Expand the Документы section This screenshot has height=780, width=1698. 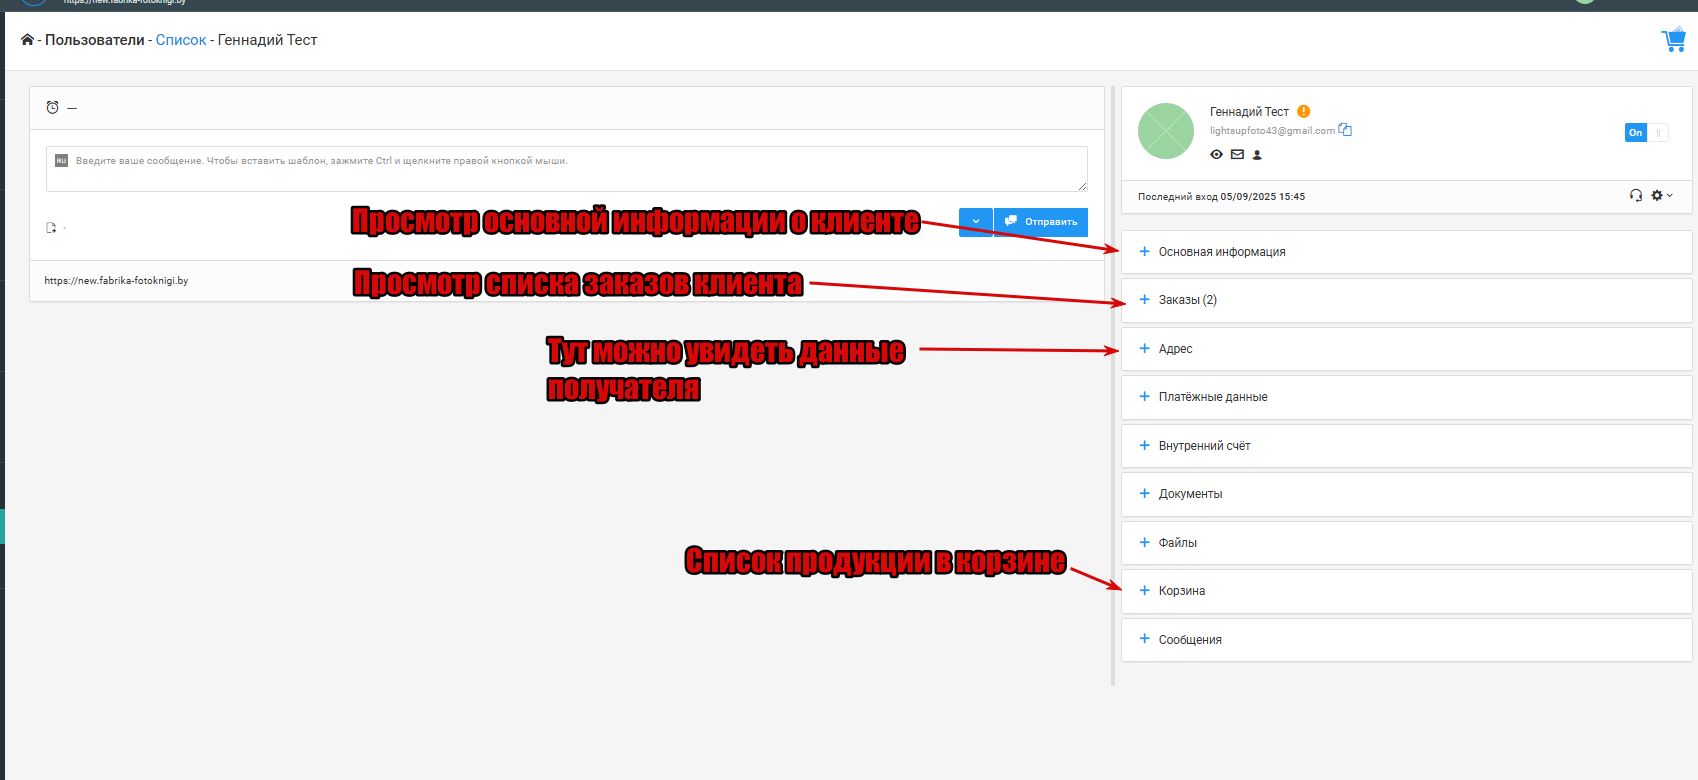(1407, 494)
